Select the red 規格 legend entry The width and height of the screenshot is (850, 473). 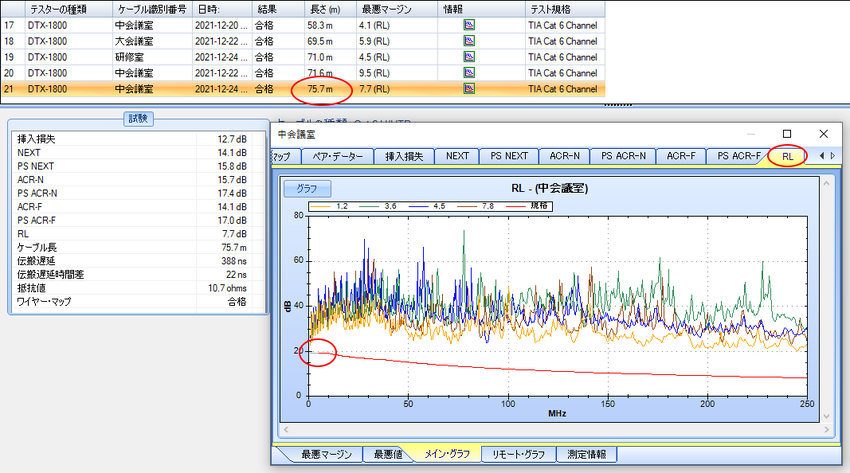click(527, 206)
